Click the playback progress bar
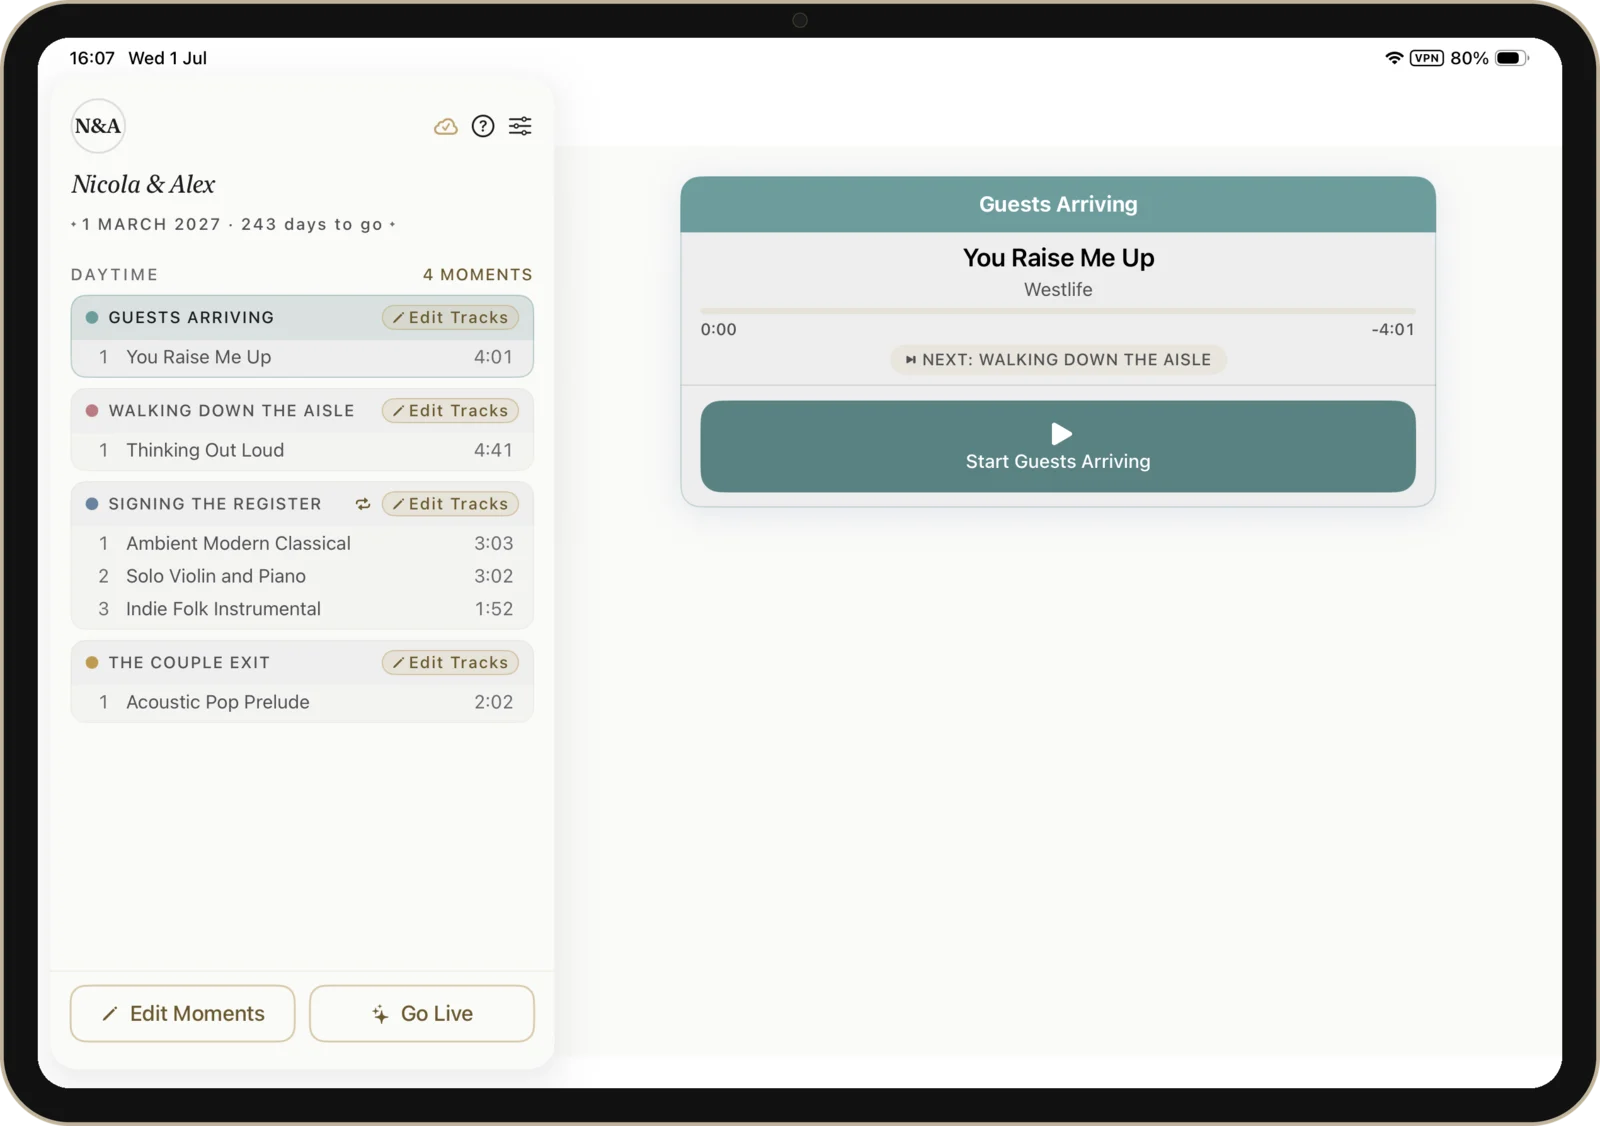This screenshot has height=1126, width=1600. click(1058, 311)
